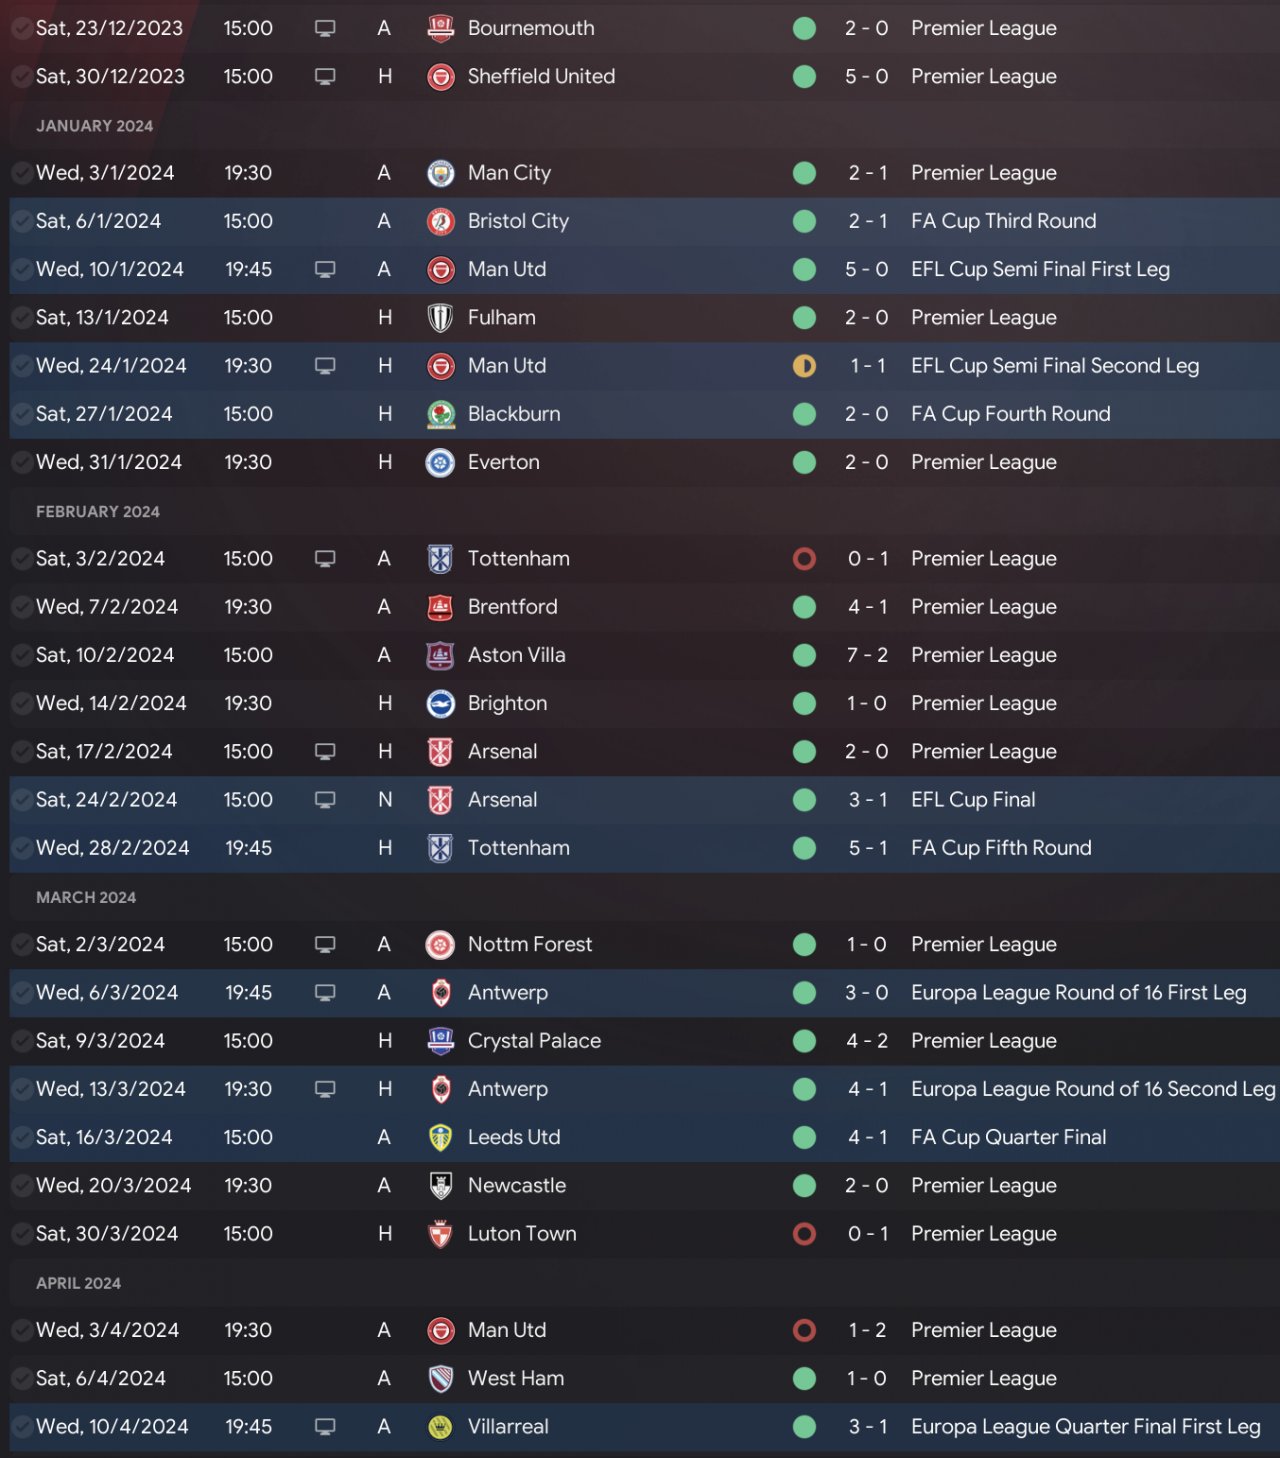Click the Blackburn club crest

coord(440,414)
